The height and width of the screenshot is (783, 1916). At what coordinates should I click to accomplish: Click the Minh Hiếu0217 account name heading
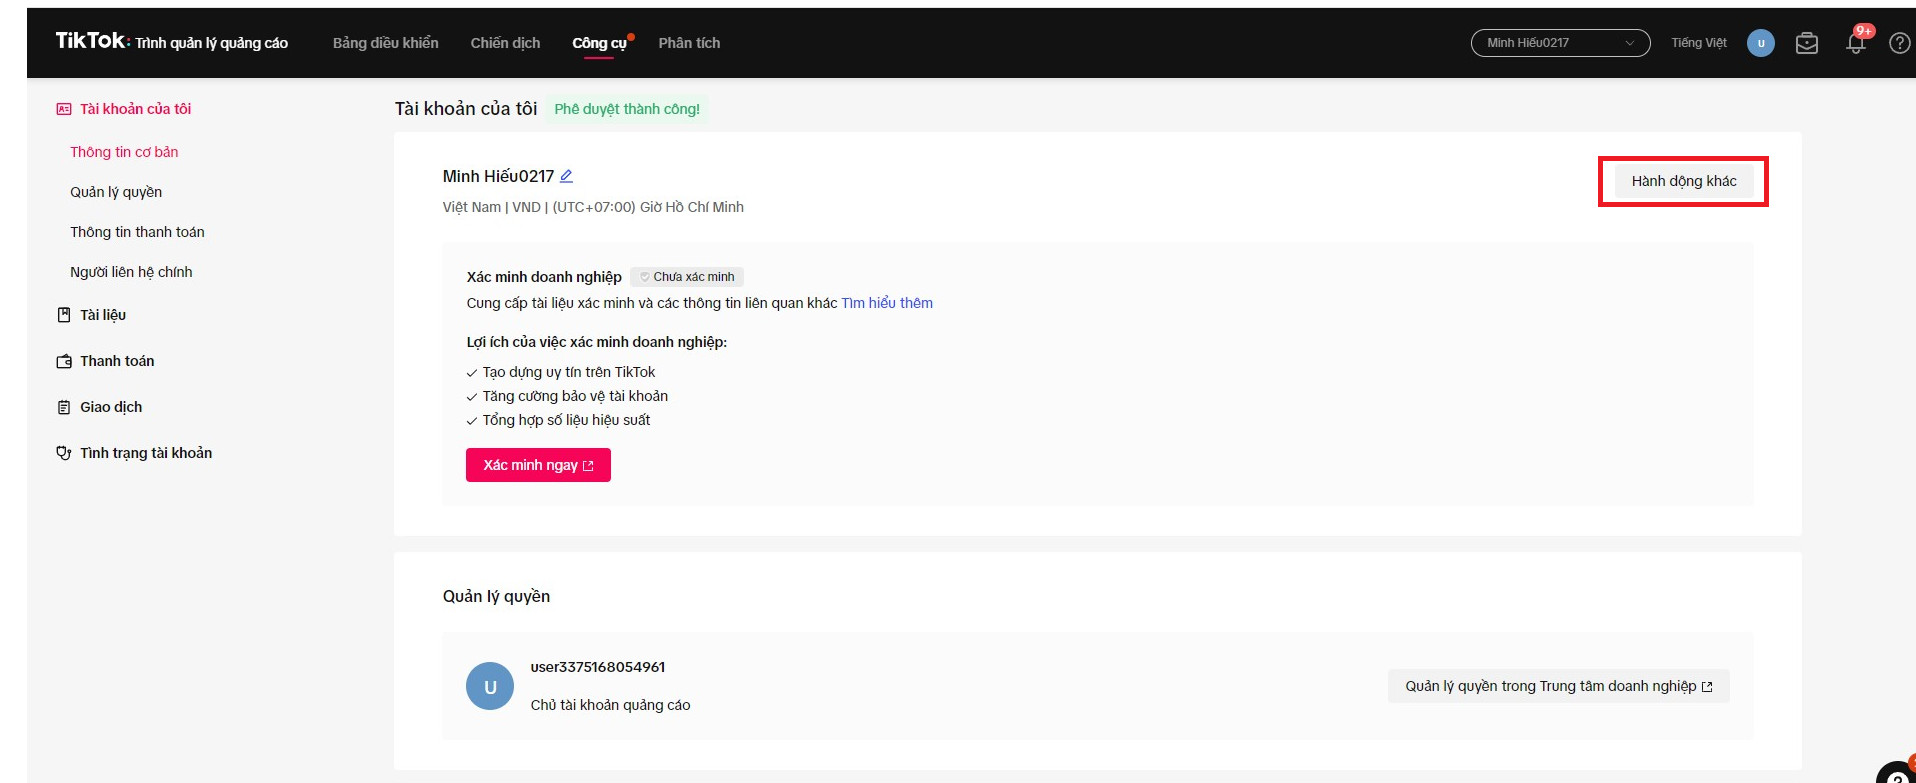click(x=498, y=176)
